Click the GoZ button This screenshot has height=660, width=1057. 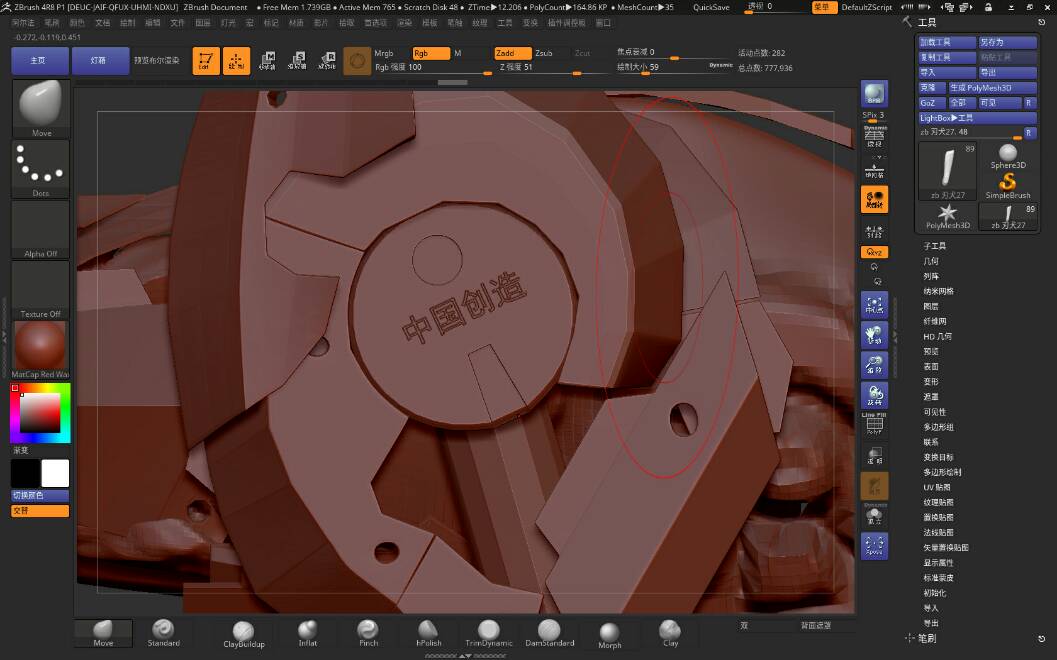point(932,103)
